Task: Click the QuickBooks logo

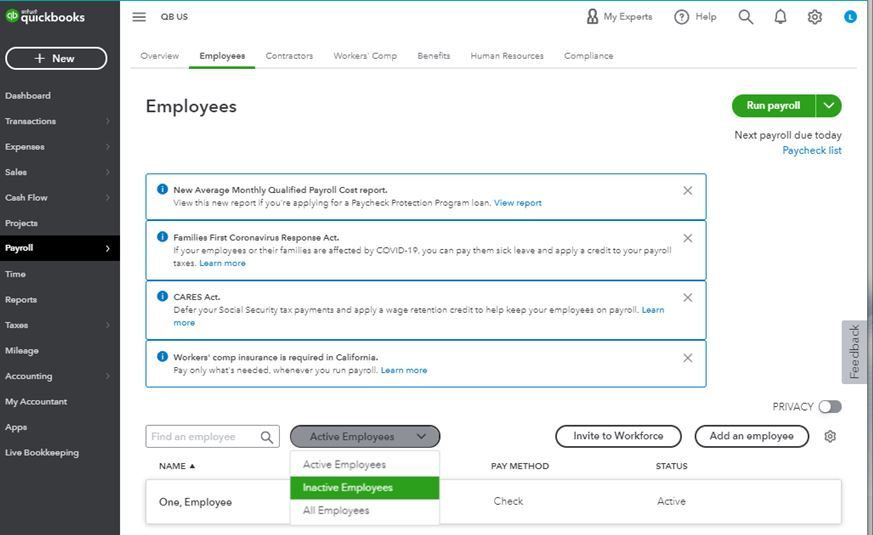Action: point(45,16)
